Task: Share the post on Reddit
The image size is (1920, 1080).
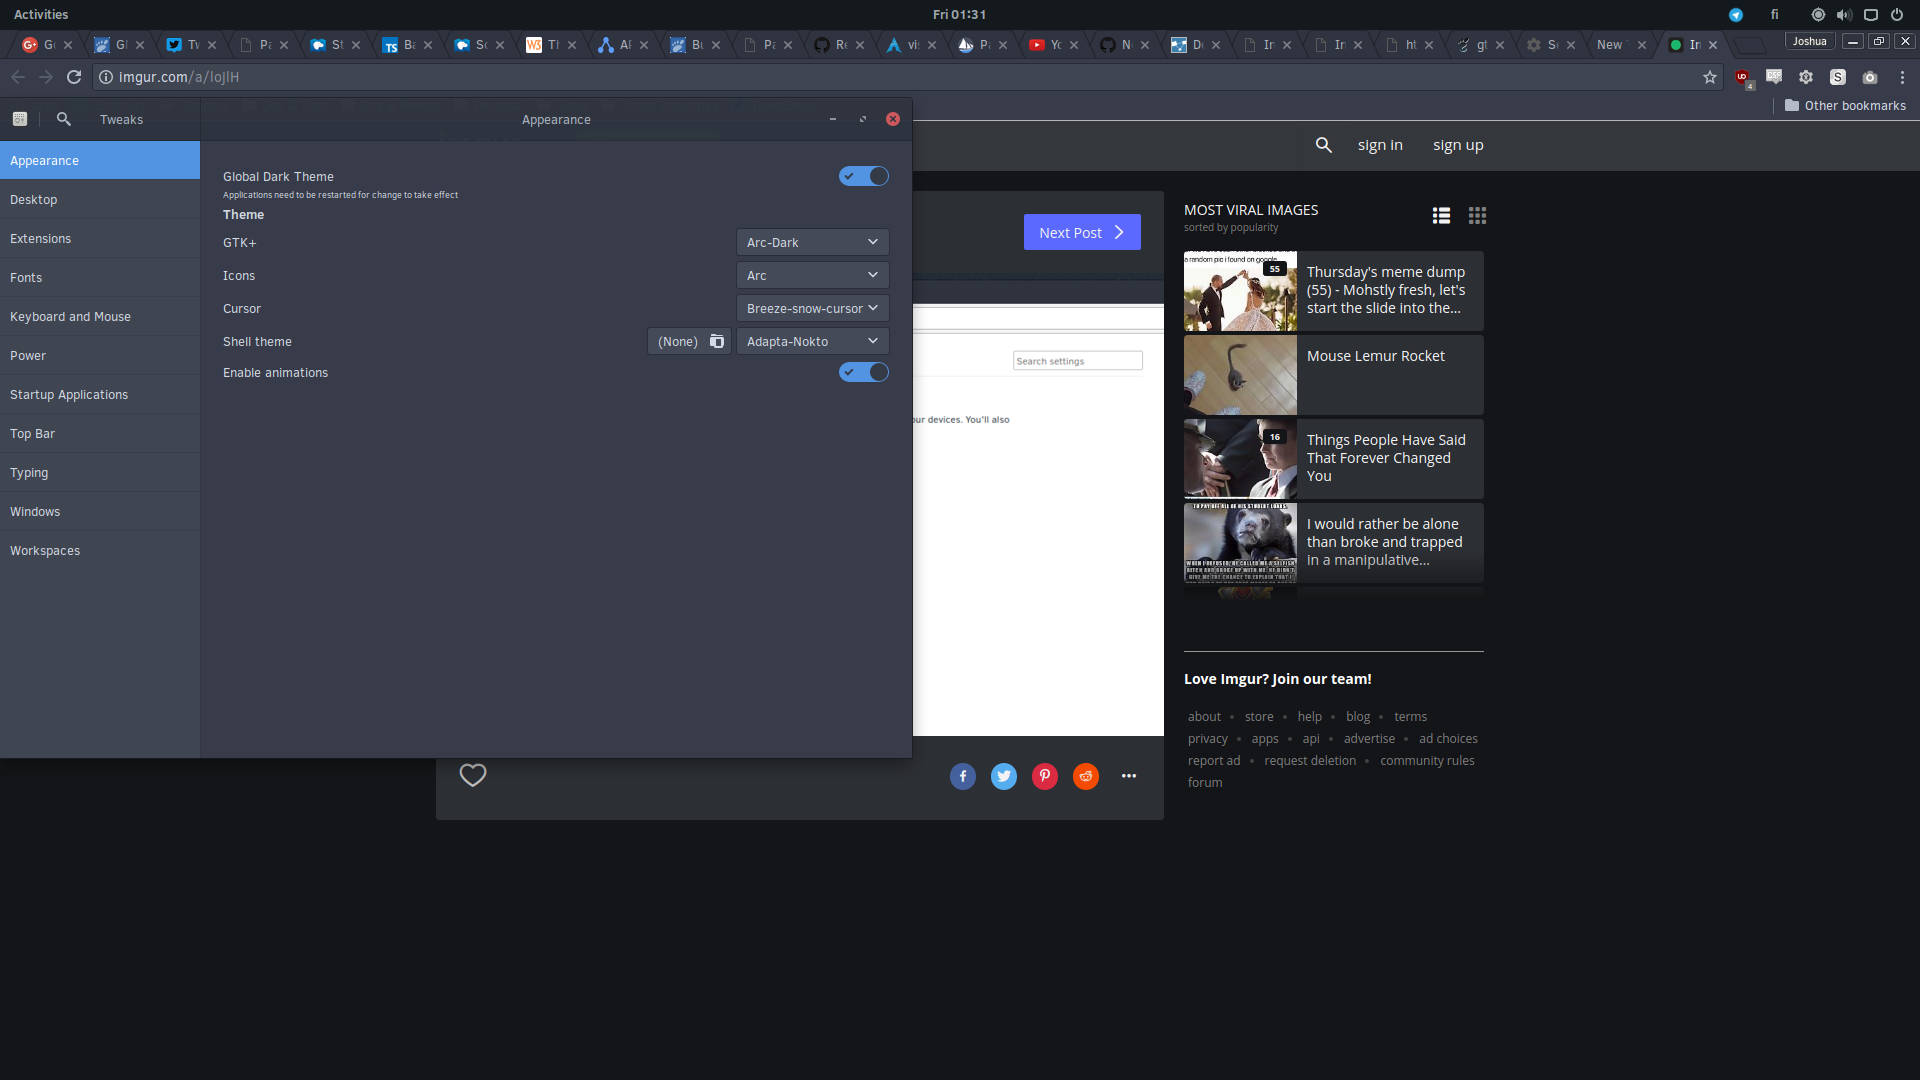Action: [x=1086, y=776]
